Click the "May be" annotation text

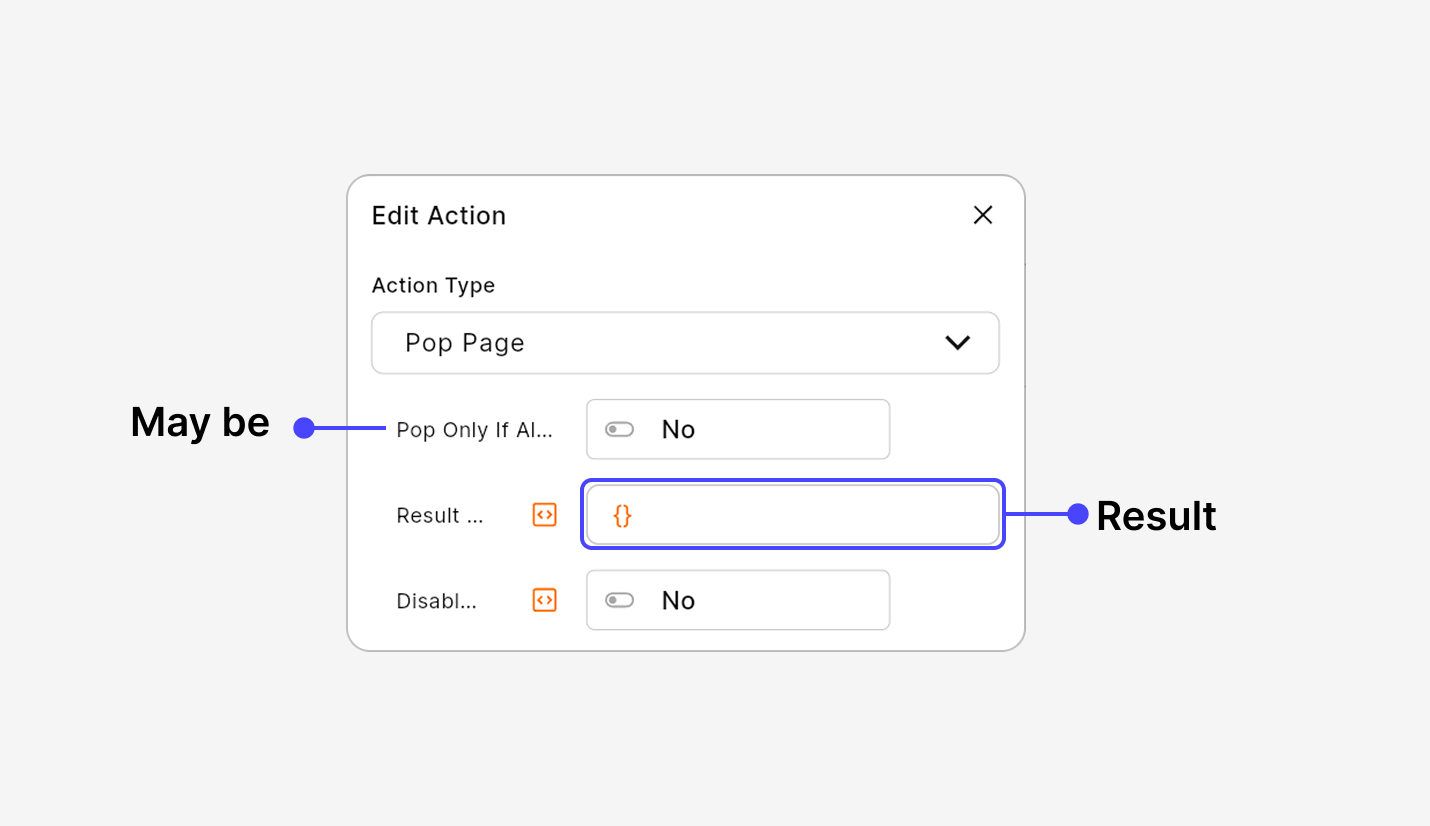point(200,422)
